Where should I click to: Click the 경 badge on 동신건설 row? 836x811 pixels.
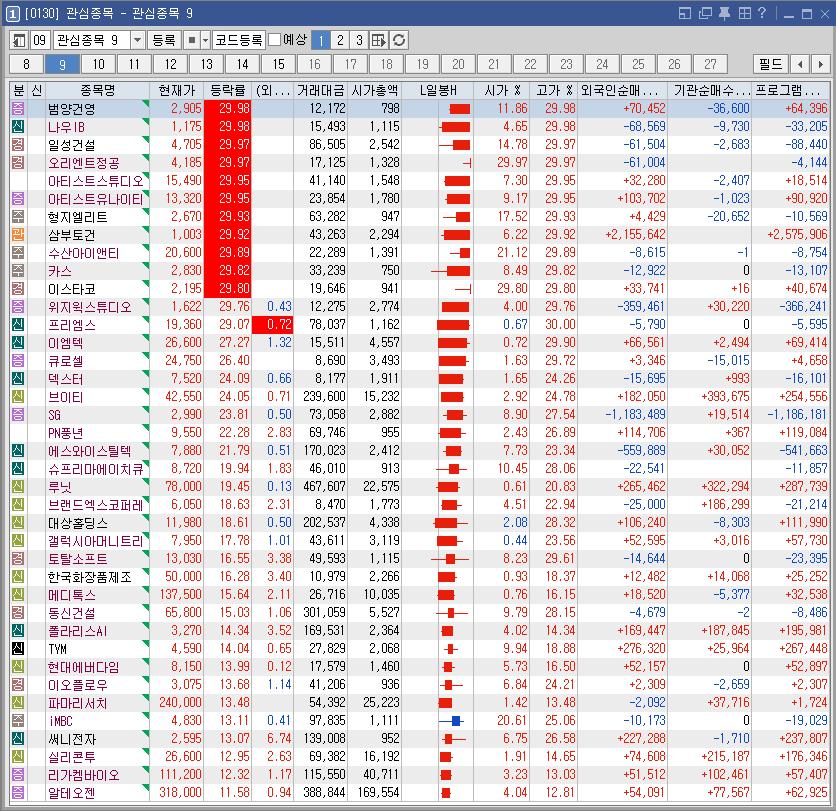coord(18,613)
